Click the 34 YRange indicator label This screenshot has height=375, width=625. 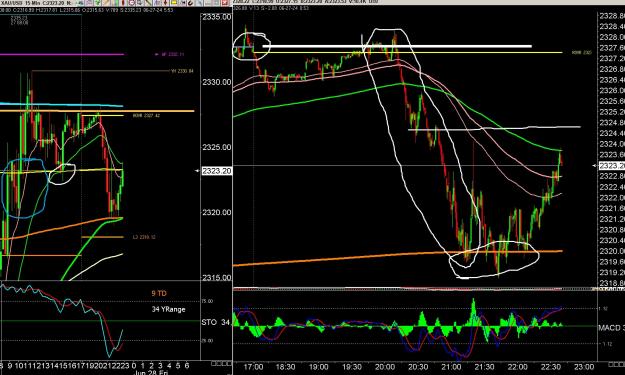[168, 309]
